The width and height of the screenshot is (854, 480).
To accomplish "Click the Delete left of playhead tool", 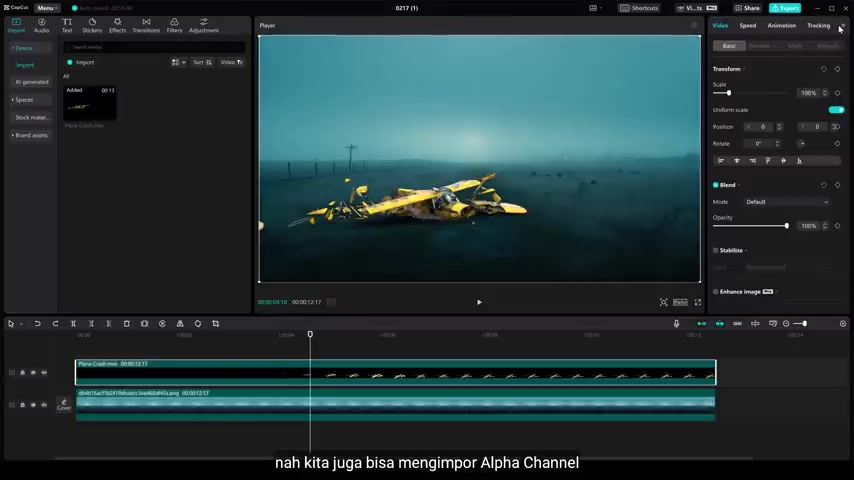I will pyautogui.click(x=91, y=324).
